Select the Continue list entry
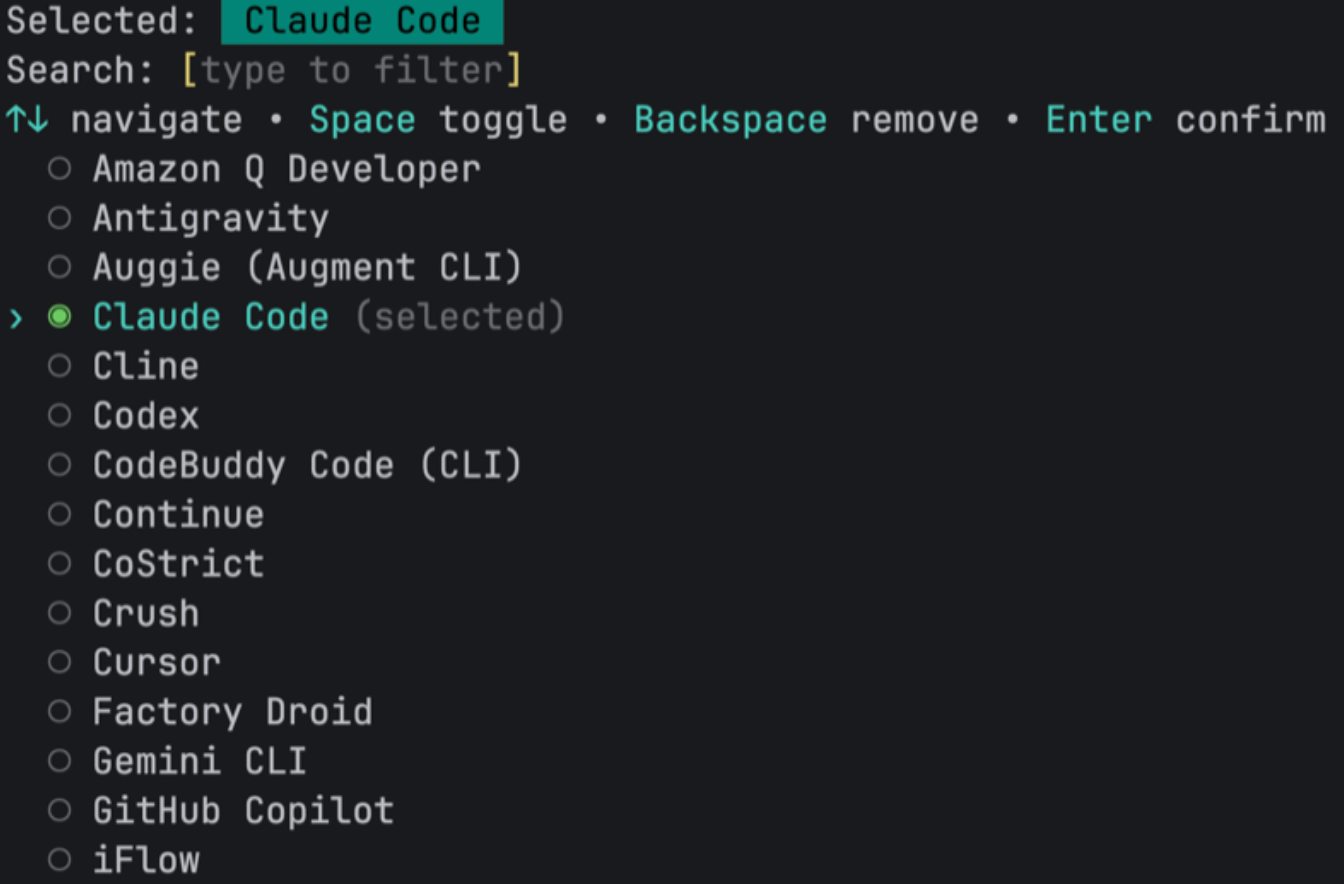Viewport: 1344px width, 884px height. click(178, 514)
